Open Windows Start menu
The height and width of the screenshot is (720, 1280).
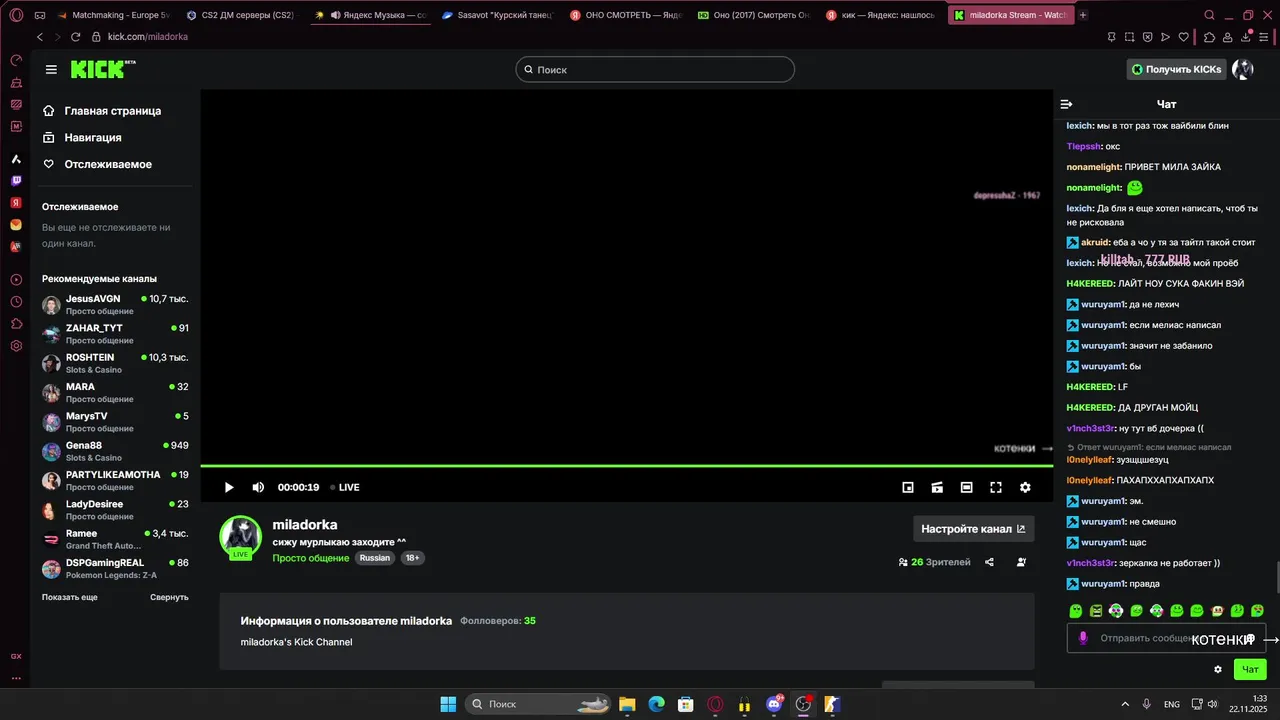click(x=448, y=704)
